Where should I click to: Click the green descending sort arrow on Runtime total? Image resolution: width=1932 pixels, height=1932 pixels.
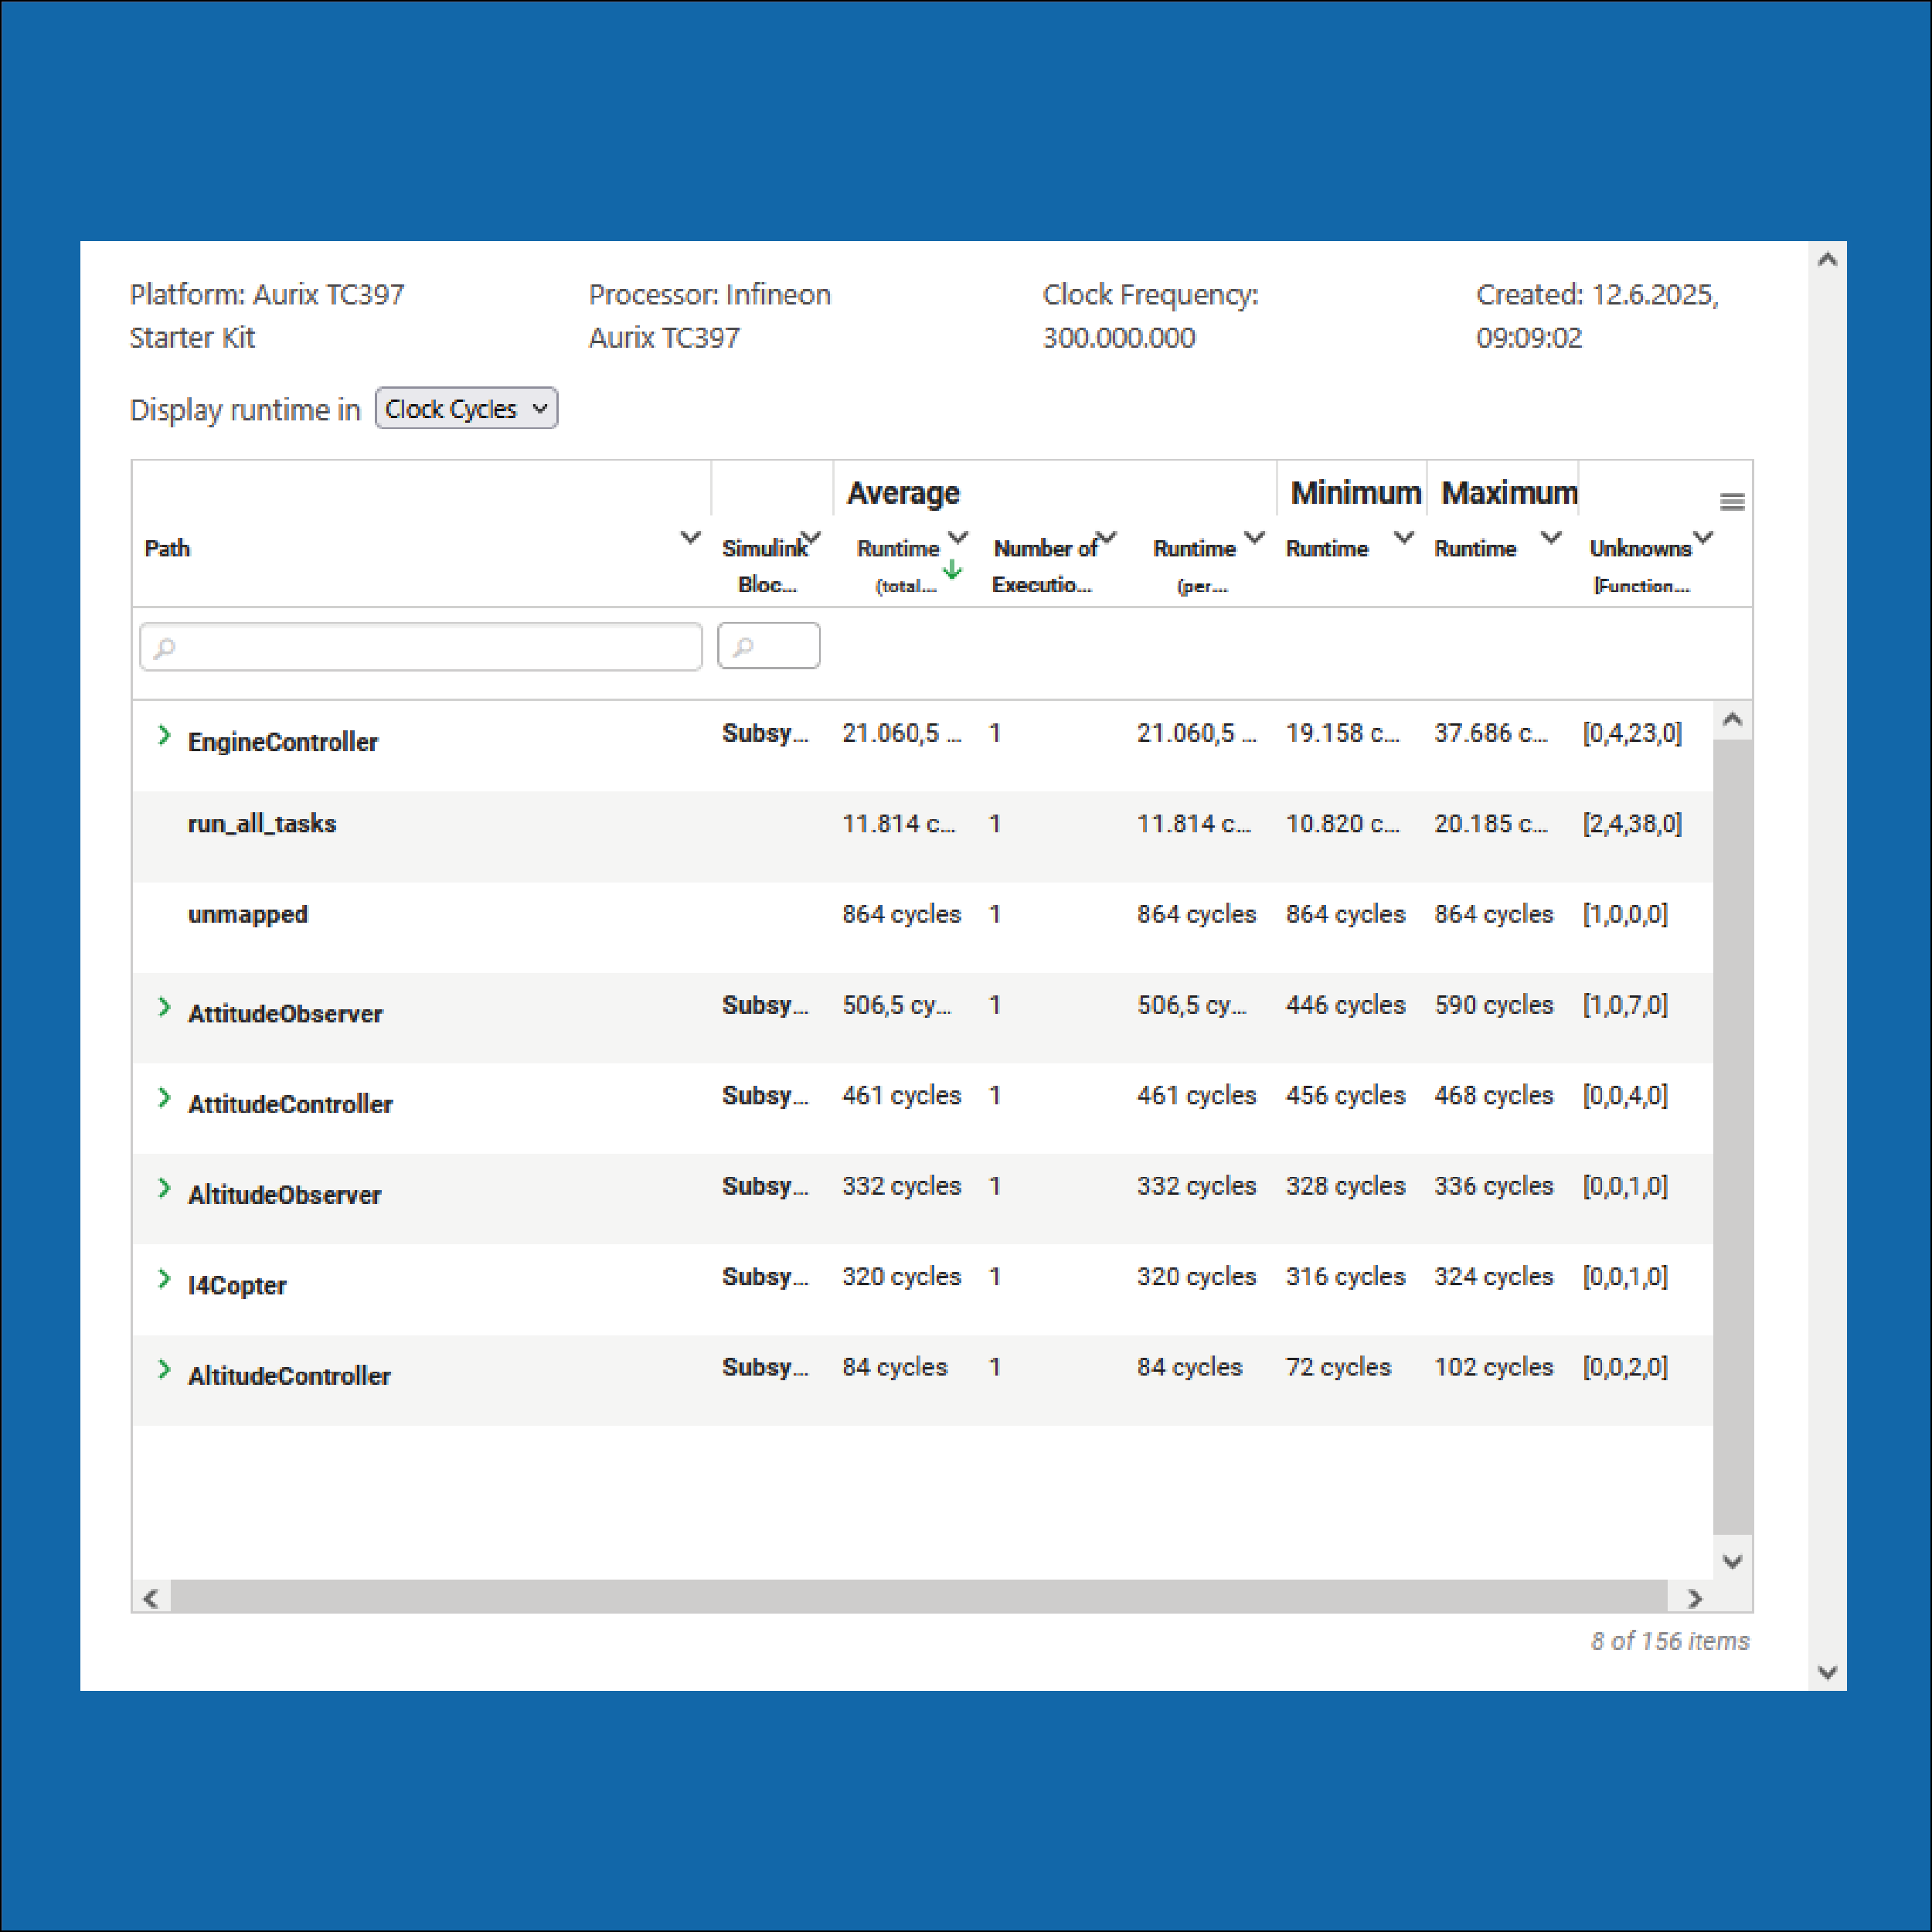(952, 570)
